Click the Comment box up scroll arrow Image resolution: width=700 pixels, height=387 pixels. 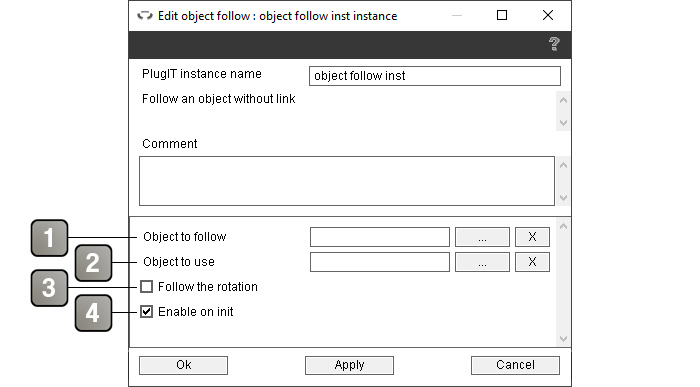click(x=563, y=165)
